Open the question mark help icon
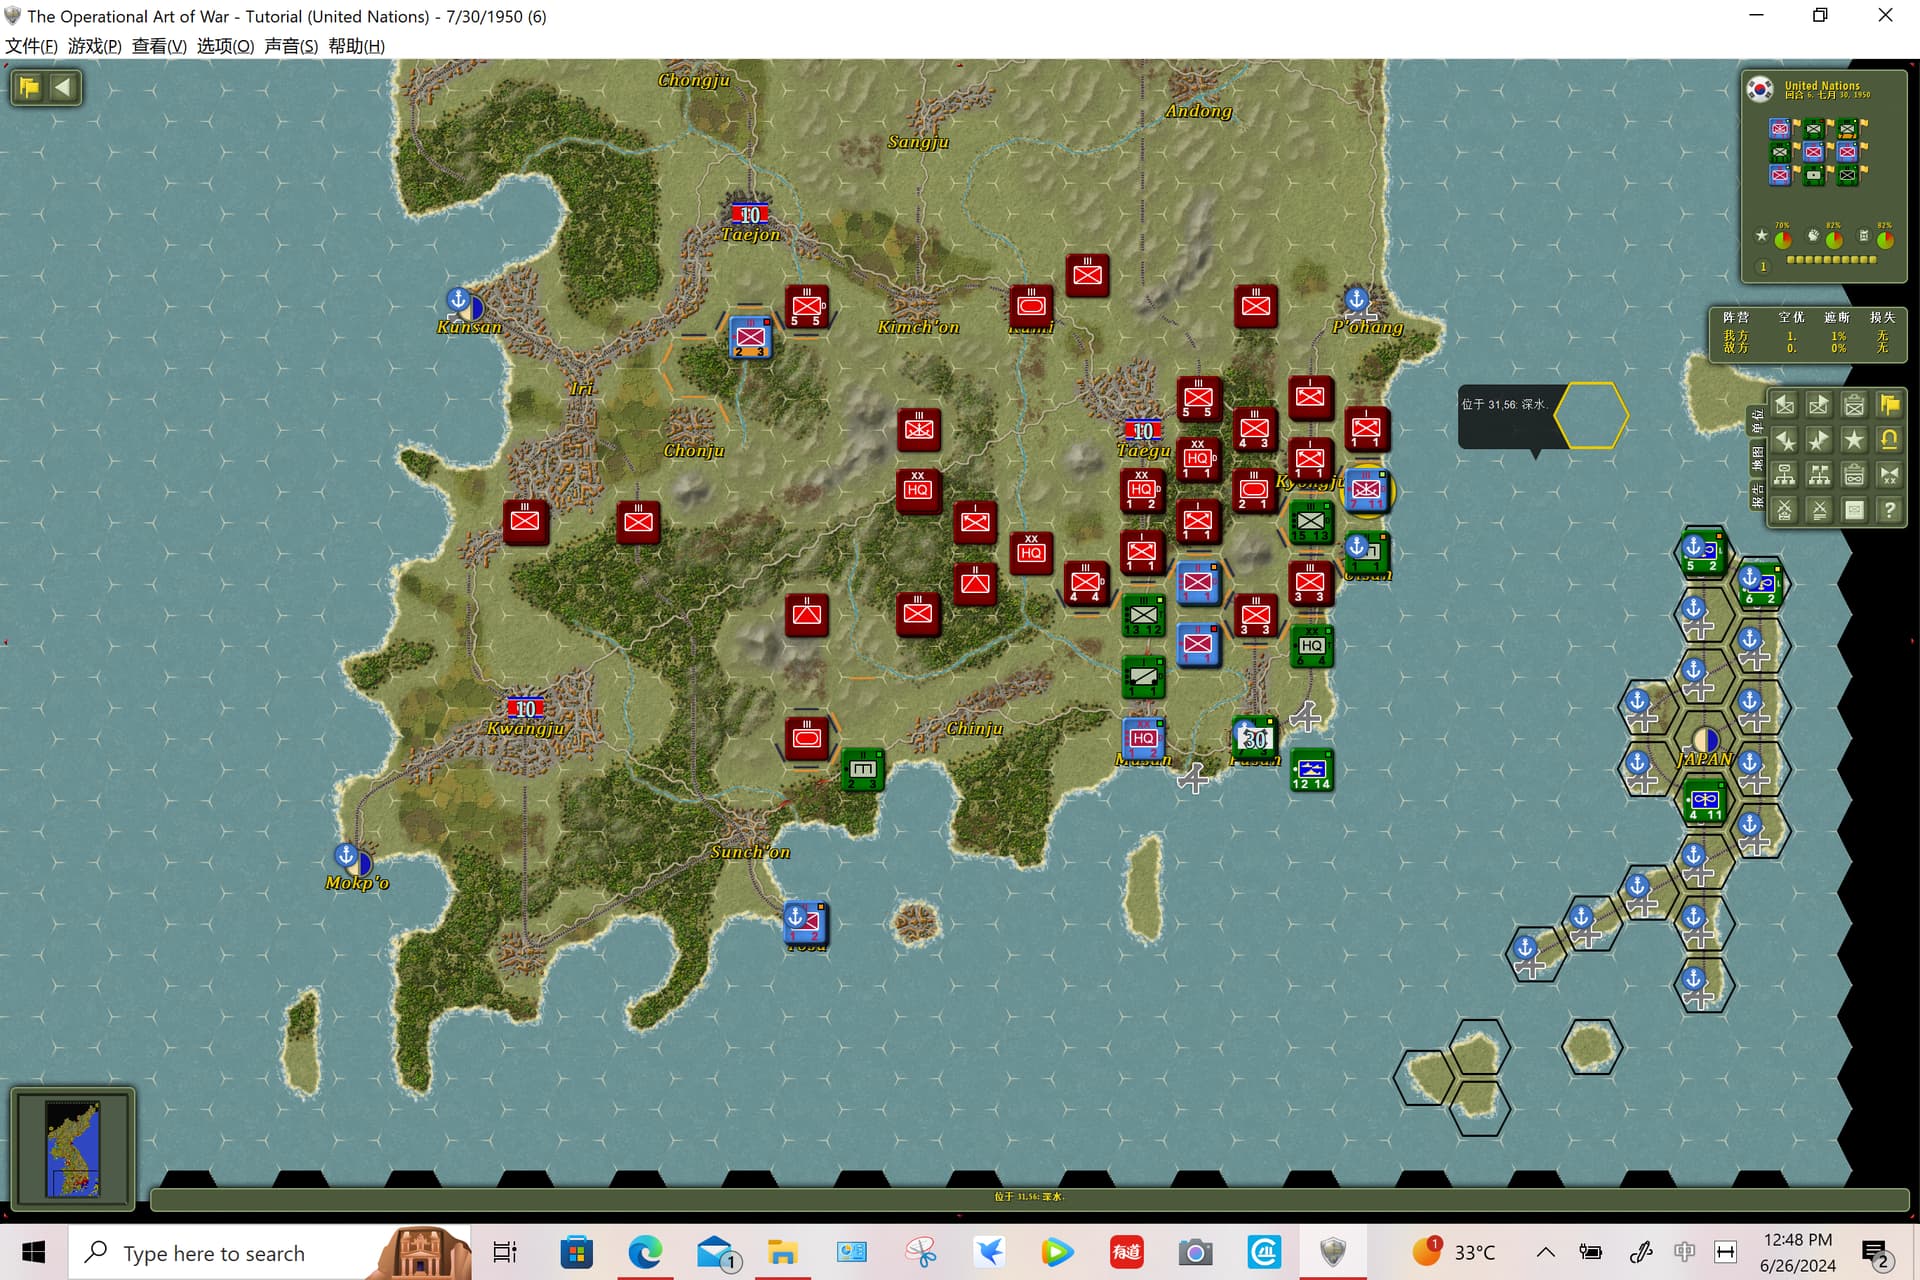Screen dimensions: 1920x1280 [1889, 510]
